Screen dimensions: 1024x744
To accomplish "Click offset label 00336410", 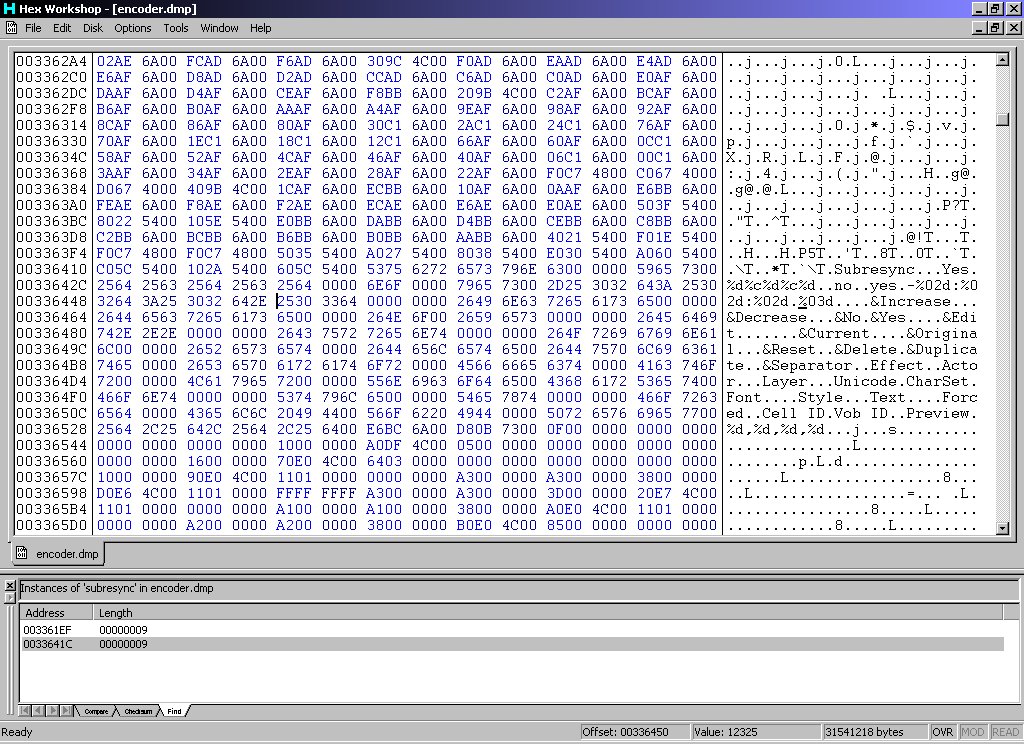I will pyautogui.click(x=52, y=269).
